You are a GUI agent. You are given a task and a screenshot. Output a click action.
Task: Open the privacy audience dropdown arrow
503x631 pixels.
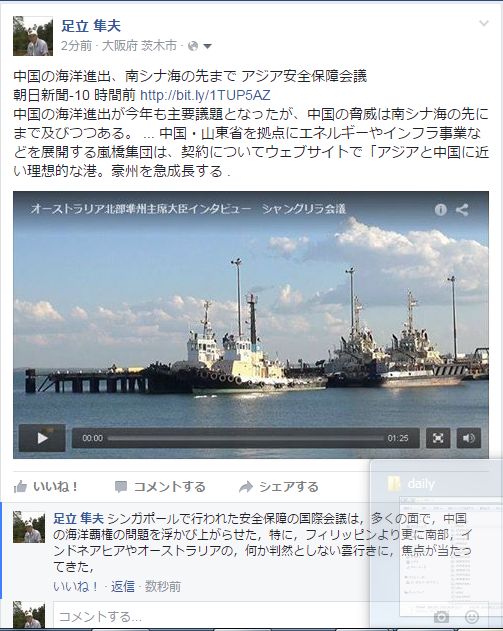coord(208,46)
